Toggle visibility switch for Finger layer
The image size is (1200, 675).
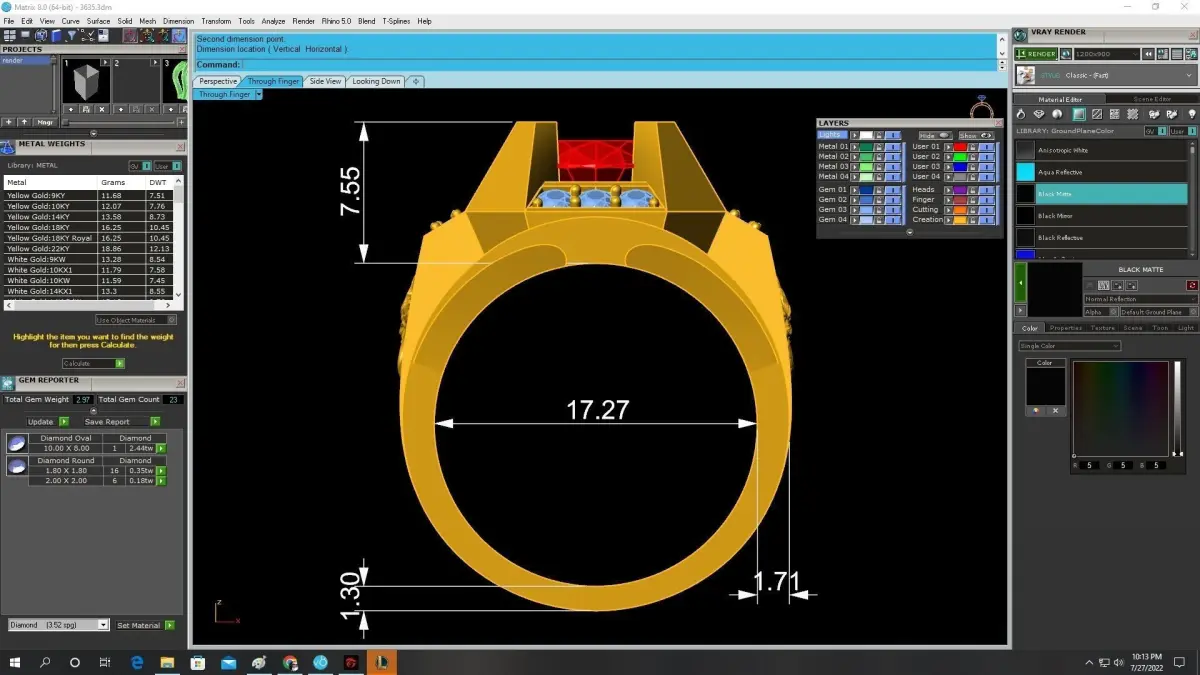point(987,200)
